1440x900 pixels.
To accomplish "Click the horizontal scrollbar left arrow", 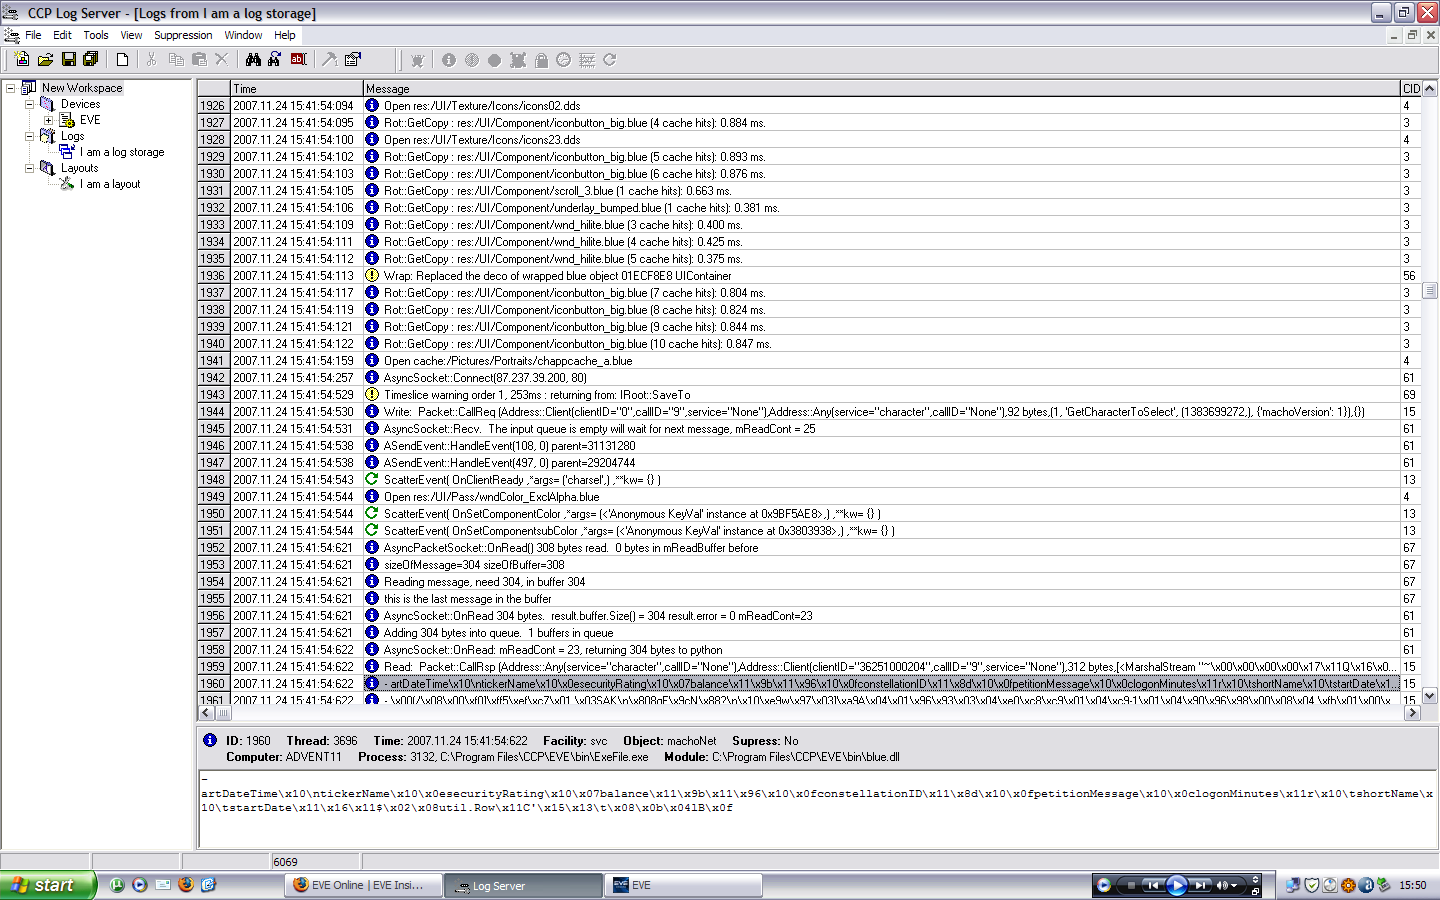I will [x=206, y=713].
